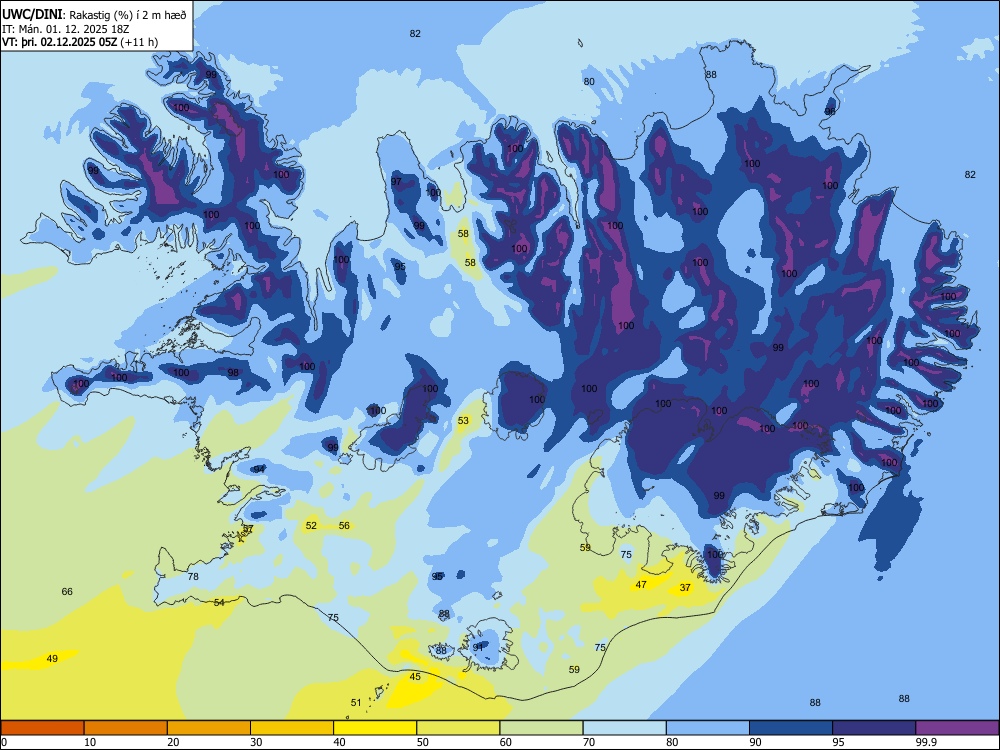
Task: Click the 'VT: þri. 02.12.2025 05Z (+11 h)' line
Action: (x=80, y=42)
